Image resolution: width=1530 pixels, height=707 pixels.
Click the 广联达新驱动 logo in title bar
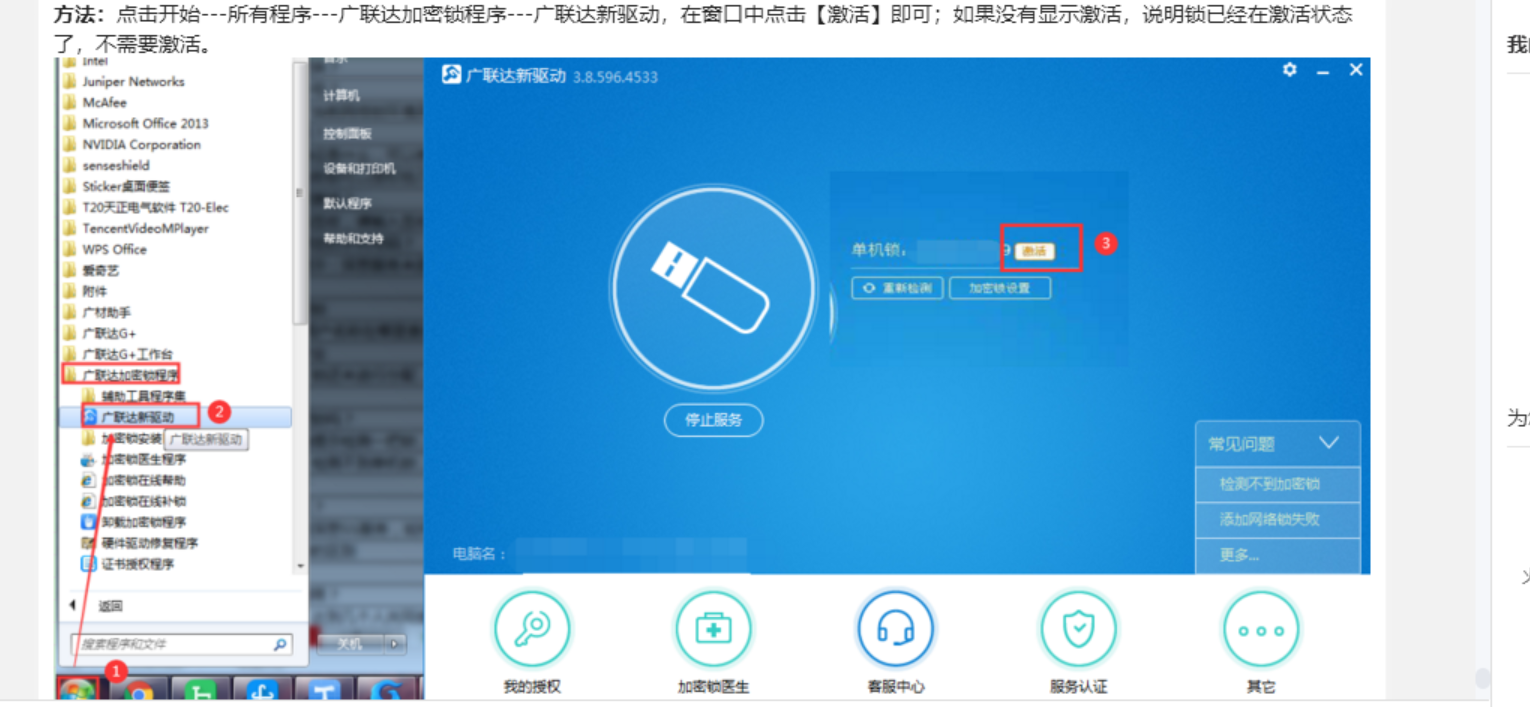coord(452,76)
